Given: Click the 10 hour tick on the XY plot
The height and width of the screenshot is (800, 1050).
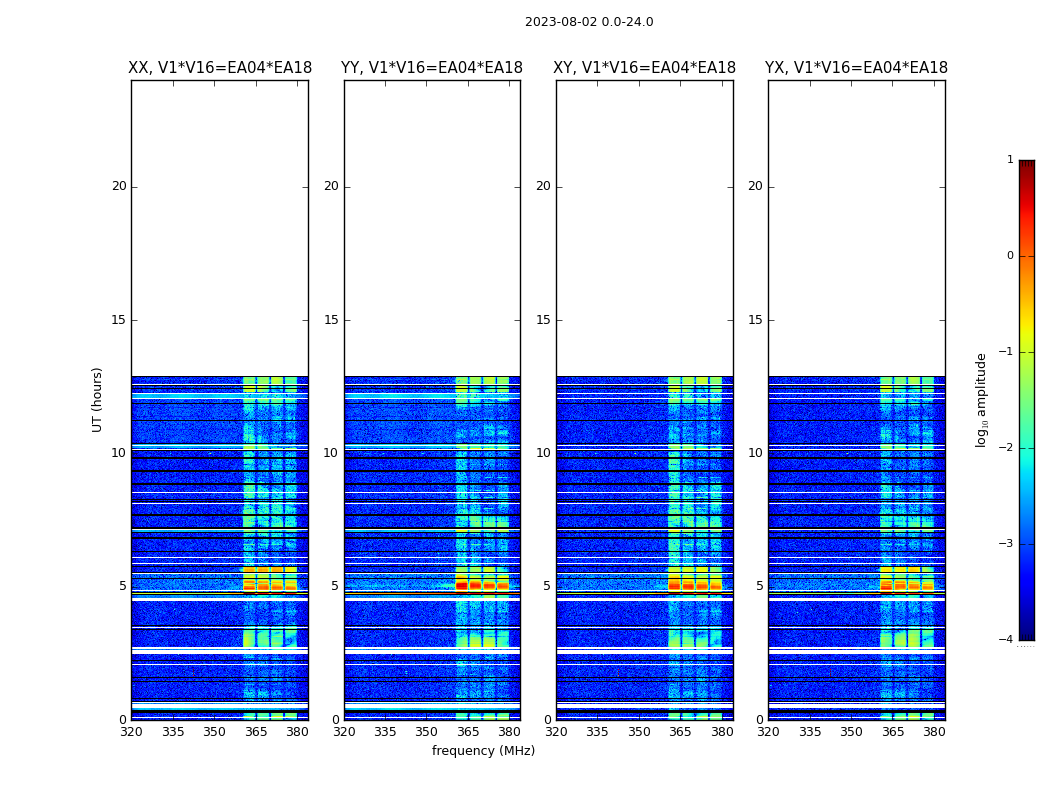Looking at the screenshot, I should (x=544, y=453).
